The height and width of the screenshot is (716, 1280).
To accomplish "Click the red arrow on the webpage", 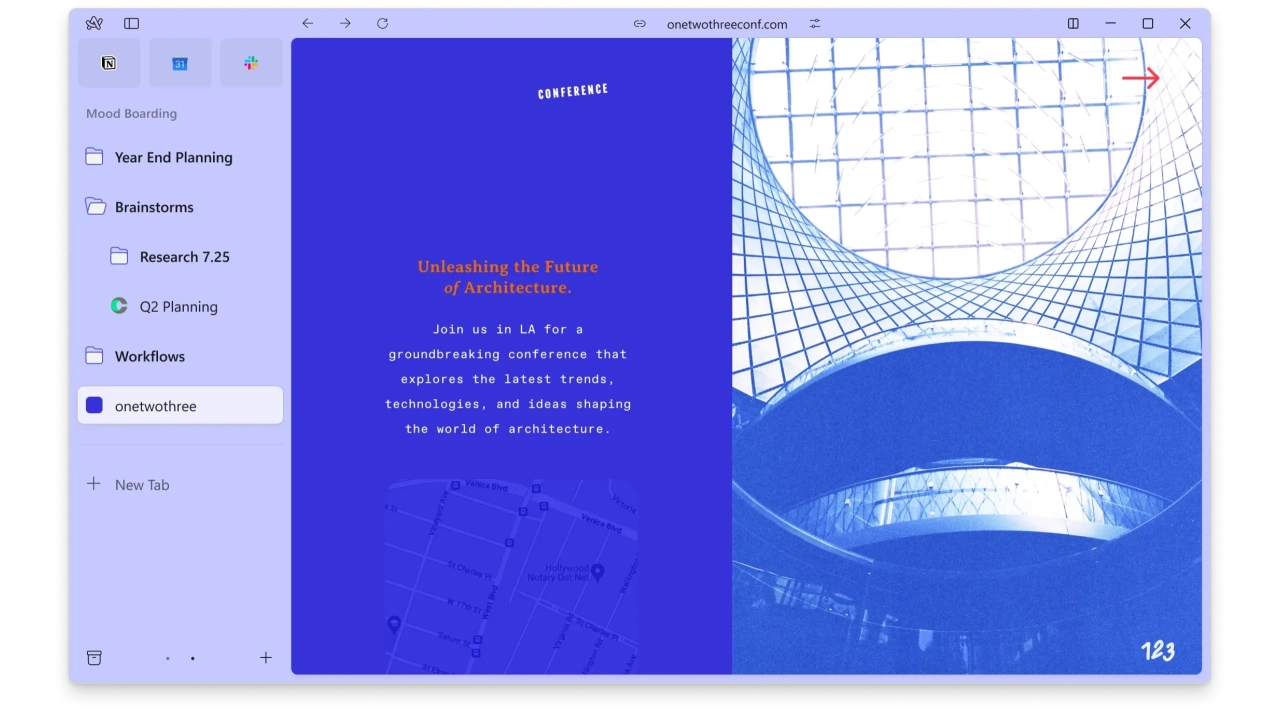I will click(1140, 78).
